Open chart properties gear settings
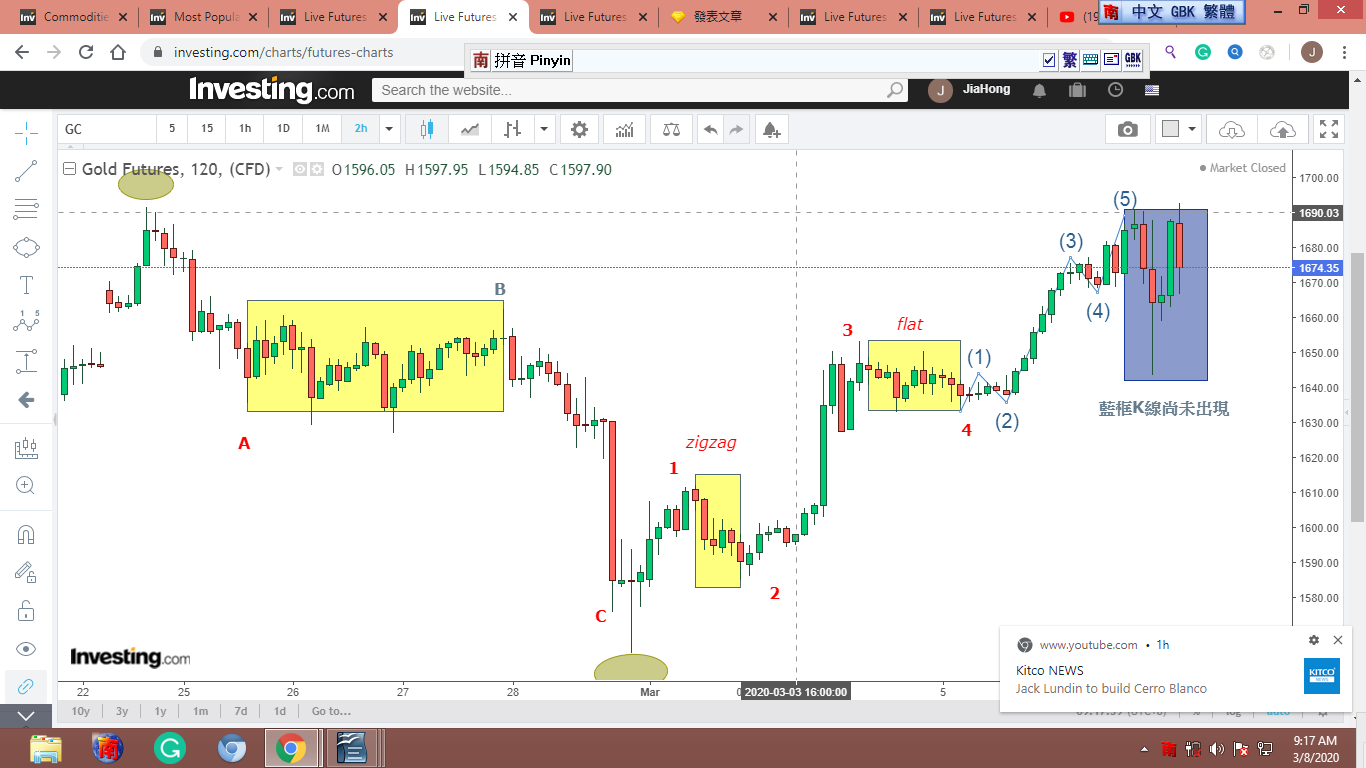This screenshot has height=768, width=1366. (580, 129)
